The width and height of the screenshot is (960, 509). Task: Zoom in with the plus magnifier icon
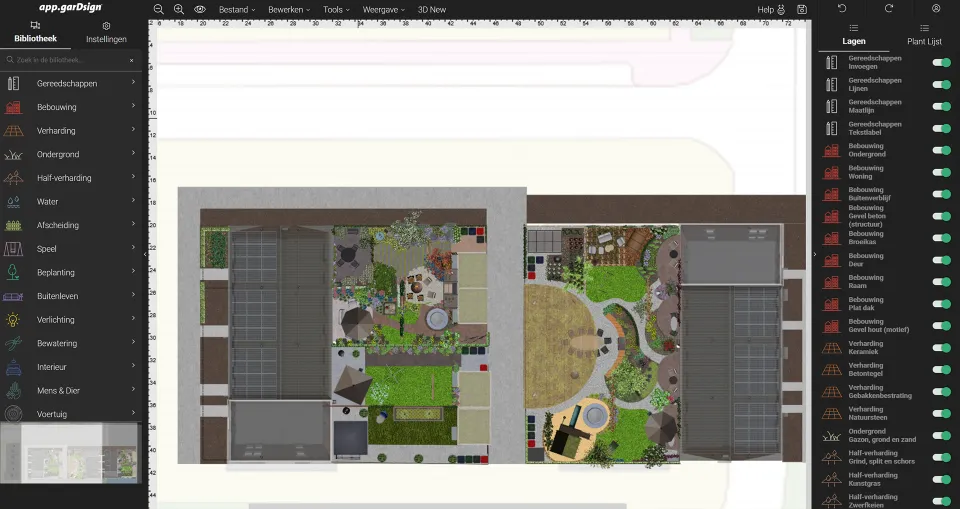pyautogui.click(x=179, y=9)
